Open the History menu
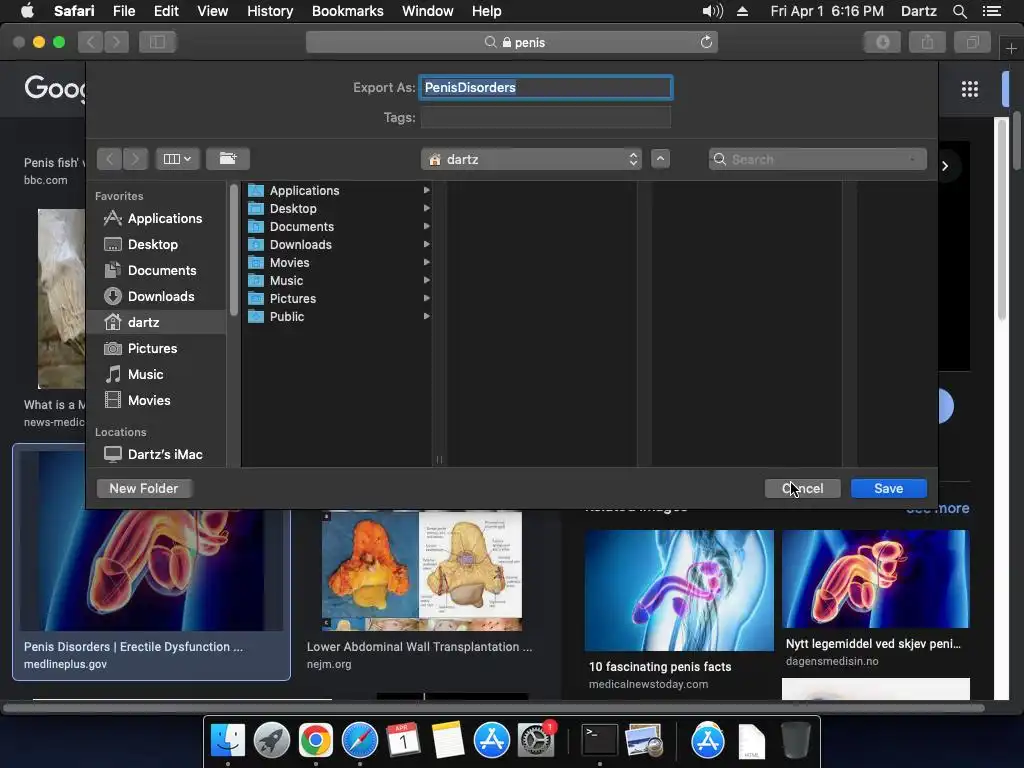The width and height of the screenshot is (1024, 768). [x=270, y=11]
